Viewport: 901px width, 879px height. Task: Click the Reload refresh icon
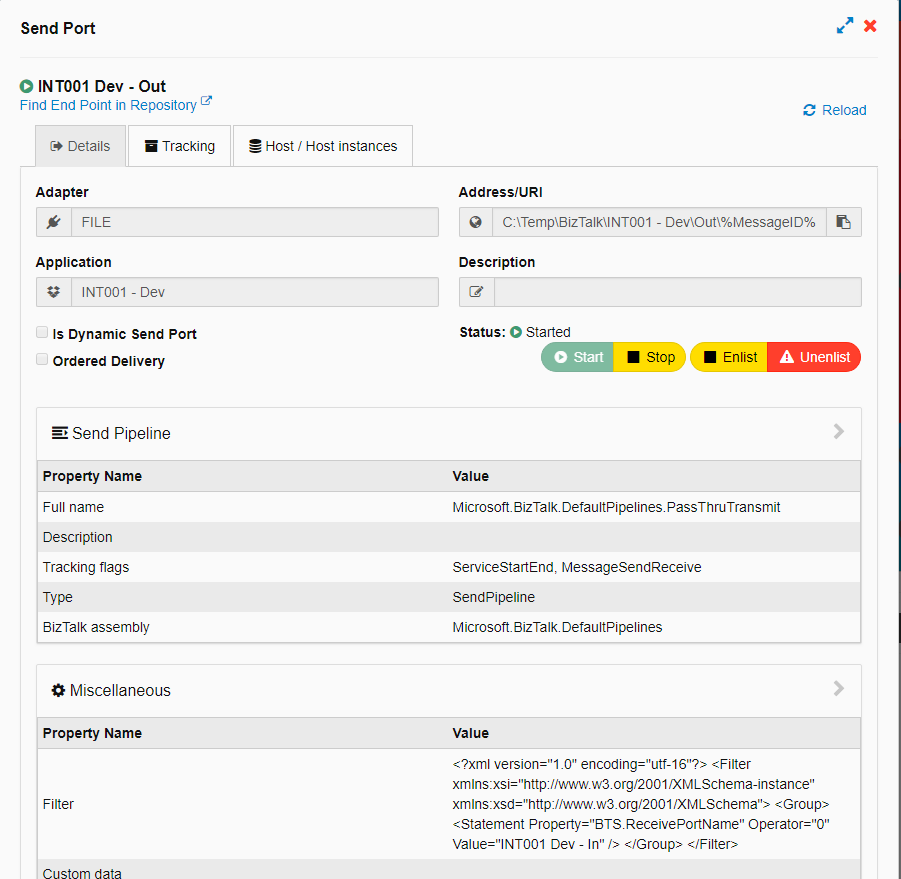click(810, 110)
